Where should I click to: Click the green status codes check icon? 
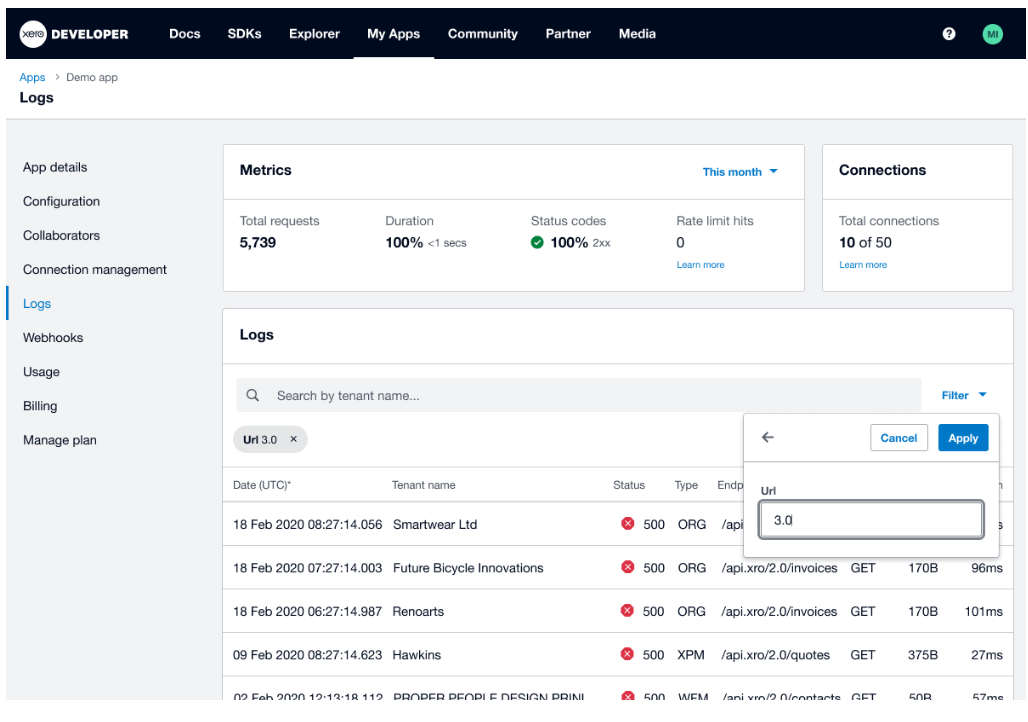[537, 243]
